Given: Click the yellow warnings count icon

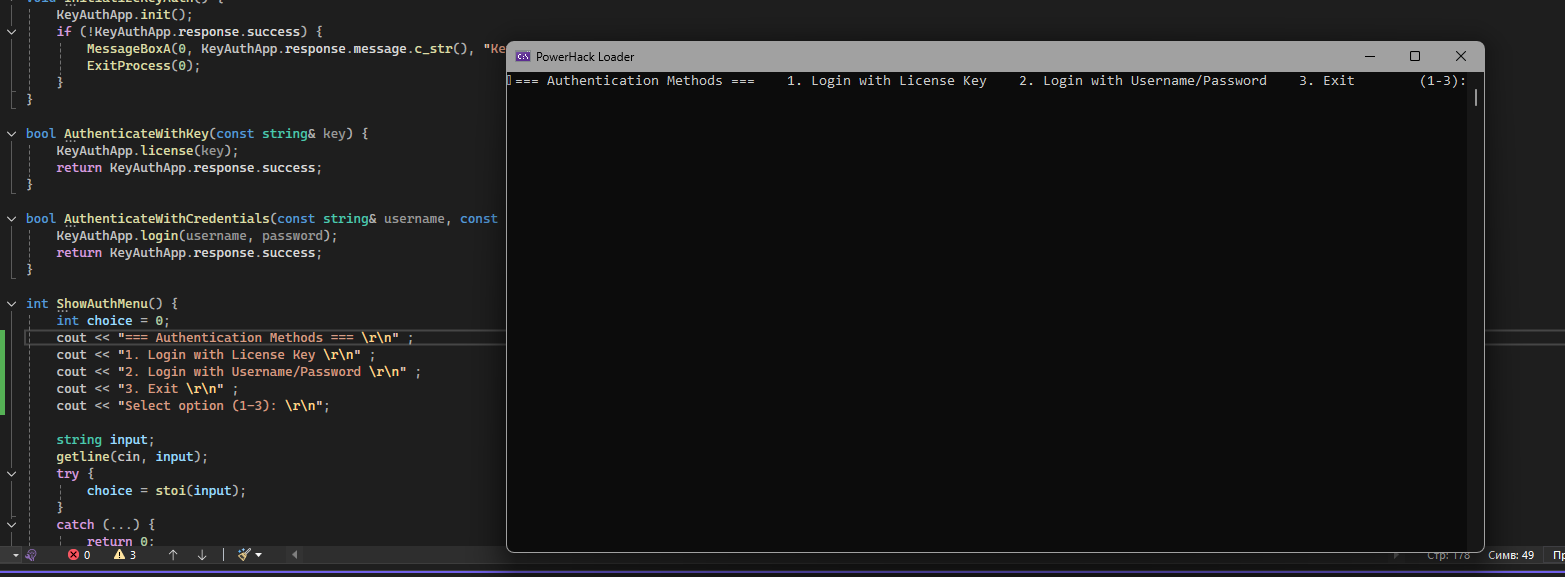Looking at the screenshot, I should pyautogui.click(x=119, y=555).
